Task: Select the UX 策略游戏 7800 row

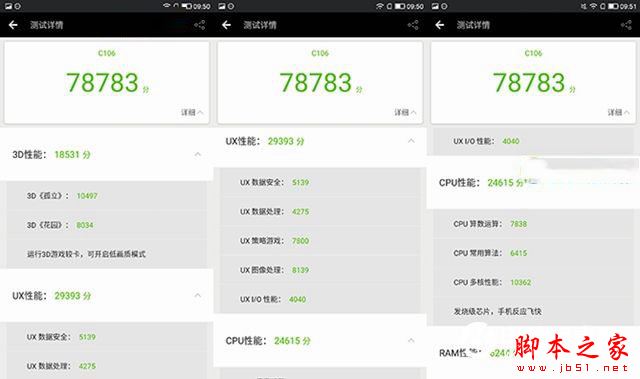Action: (x=320, y=241)
